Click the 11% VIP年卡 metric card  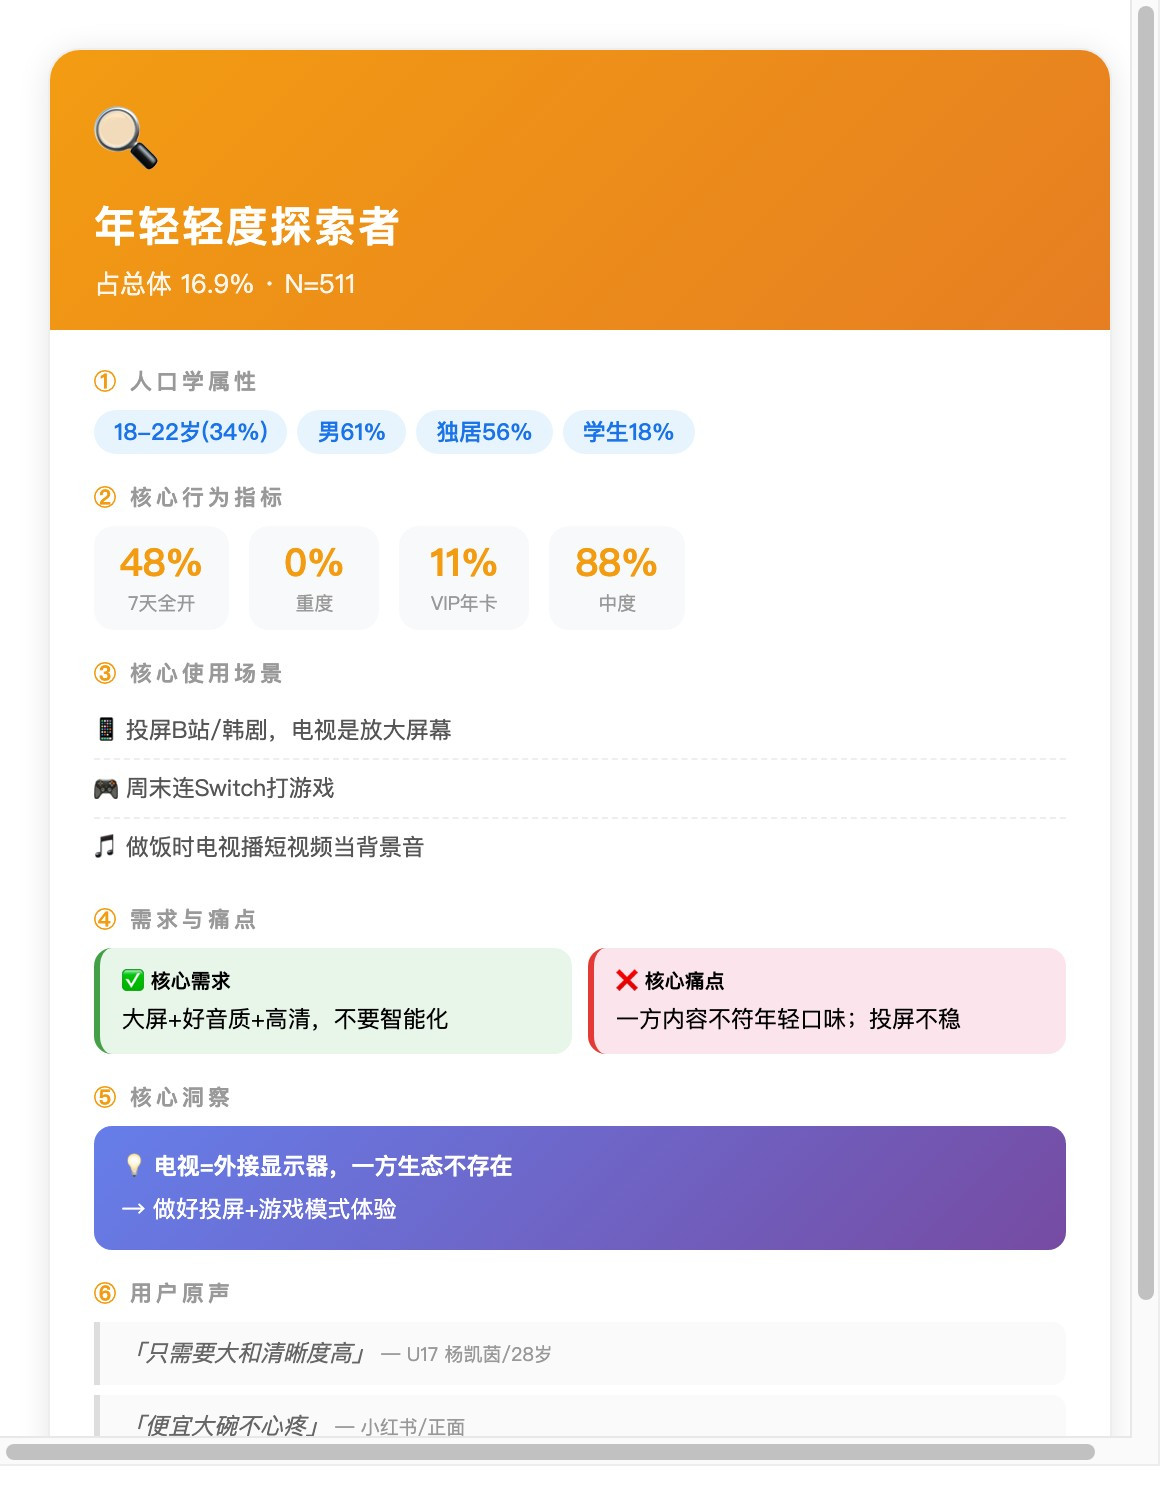[x=463, y=578]
